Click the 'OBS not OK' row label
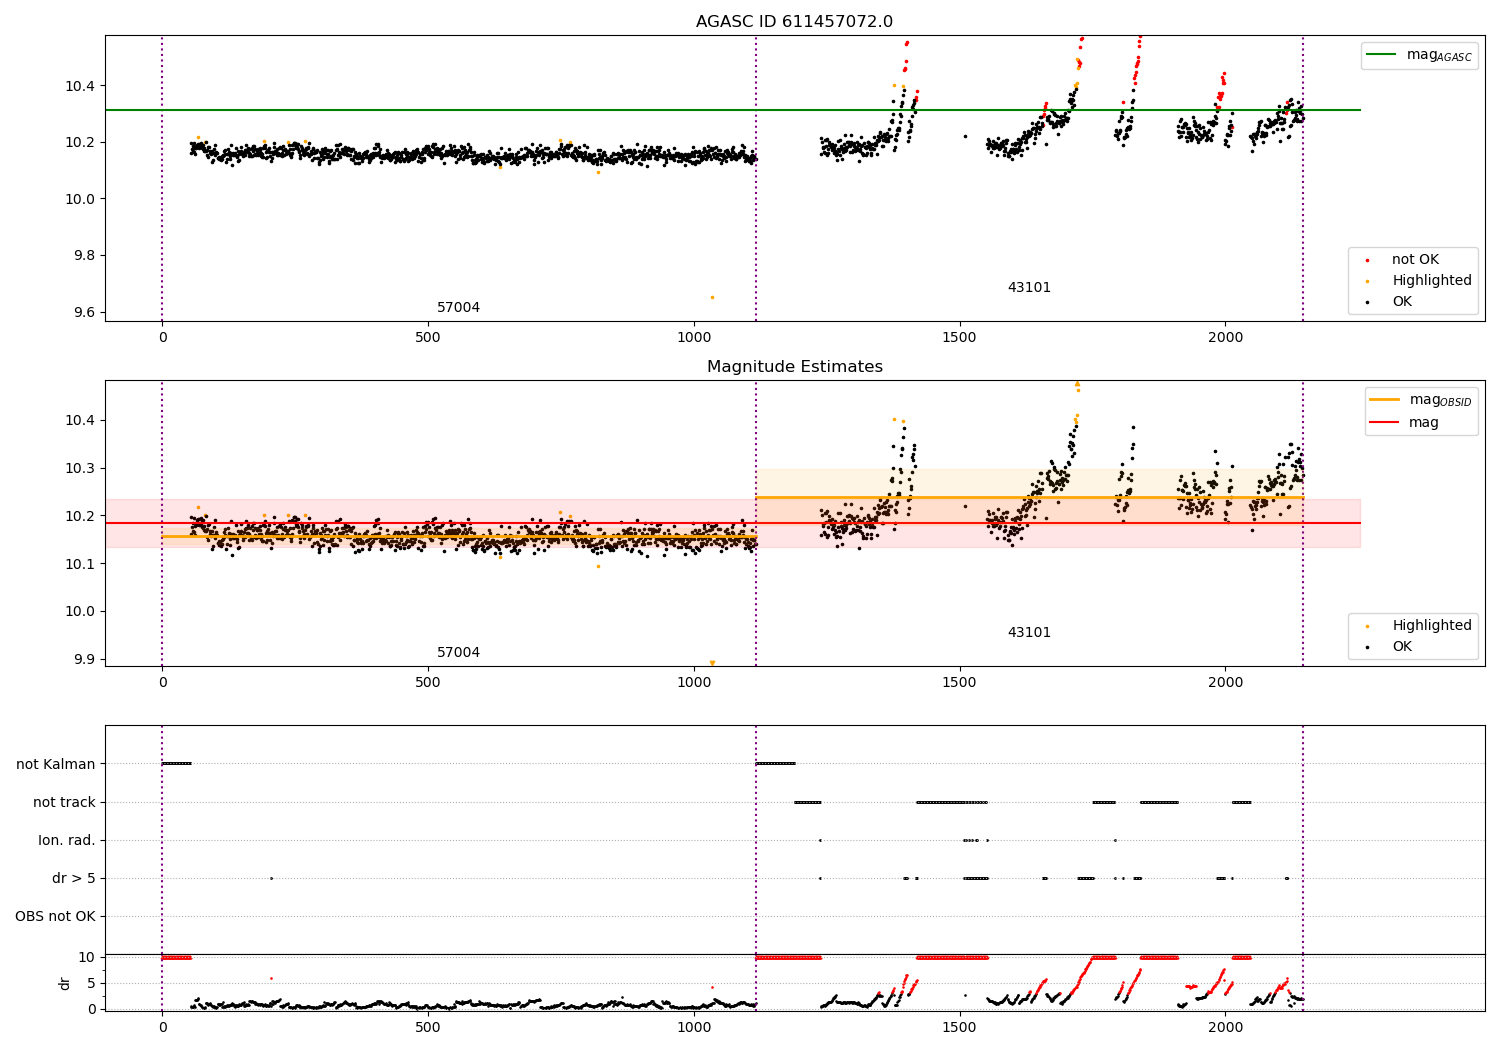The image size is (1500, 1050). [55, 916]
